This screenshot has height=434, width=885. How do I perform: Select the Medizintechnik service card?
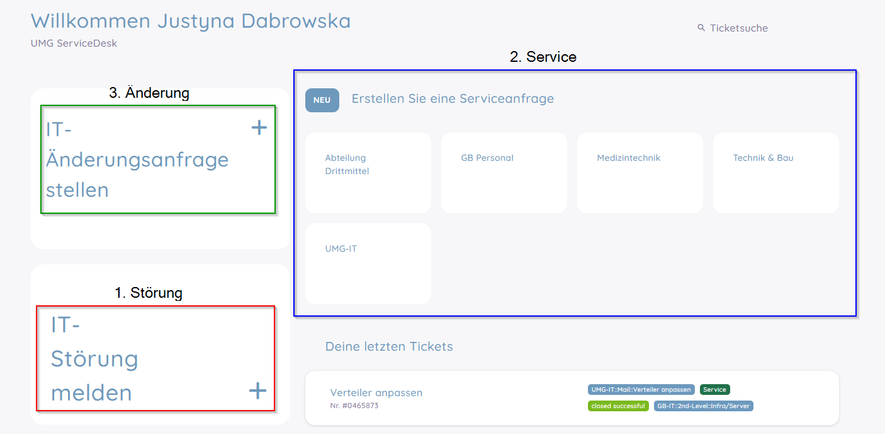(639, 172)
